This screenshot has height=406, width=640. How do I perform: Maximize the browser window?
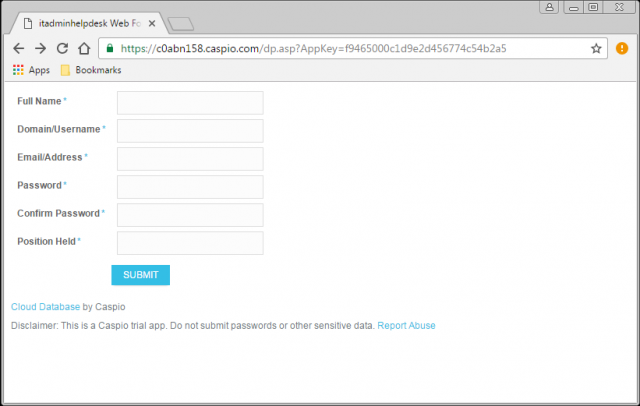click(x=593, y=7)
